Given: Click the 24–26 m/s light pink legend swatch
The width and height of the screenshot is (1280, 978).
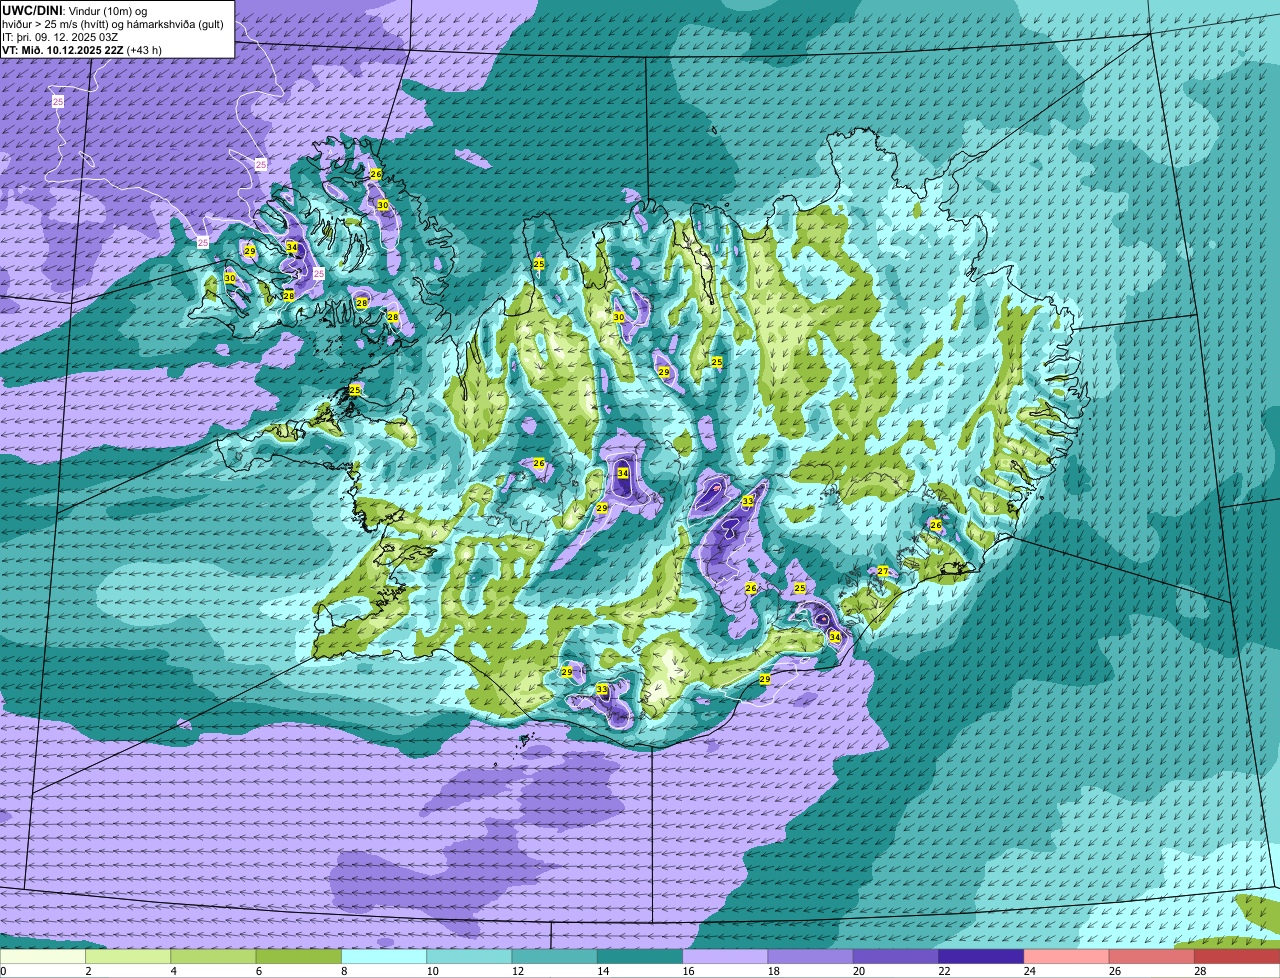Looking at the screenshot, I should click(x=1067, y=957).
